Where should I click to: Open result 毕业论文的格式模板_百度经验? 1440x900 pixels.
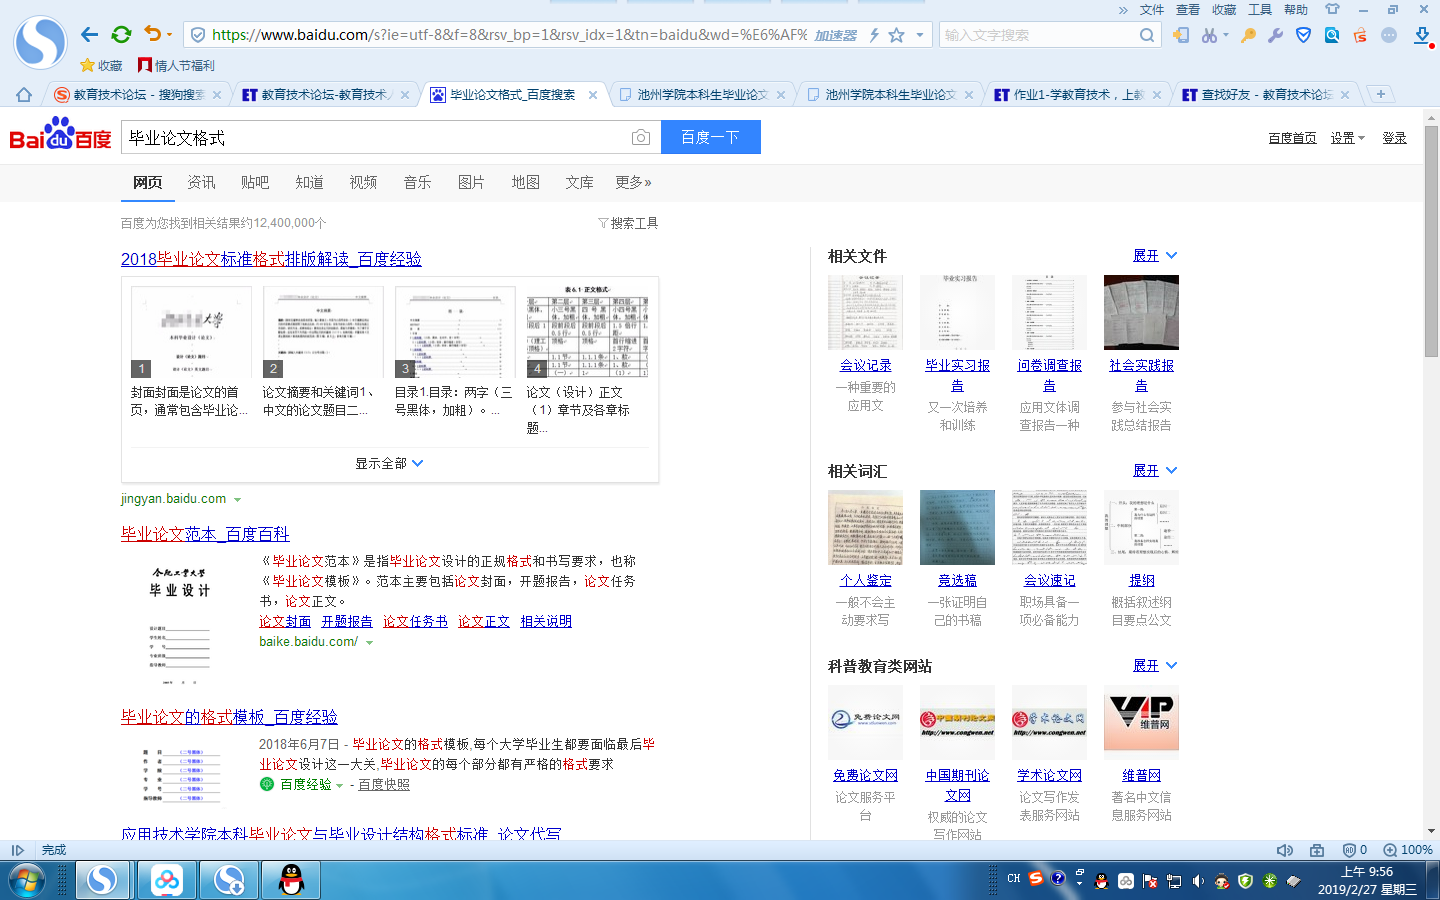tap(229, 717)
